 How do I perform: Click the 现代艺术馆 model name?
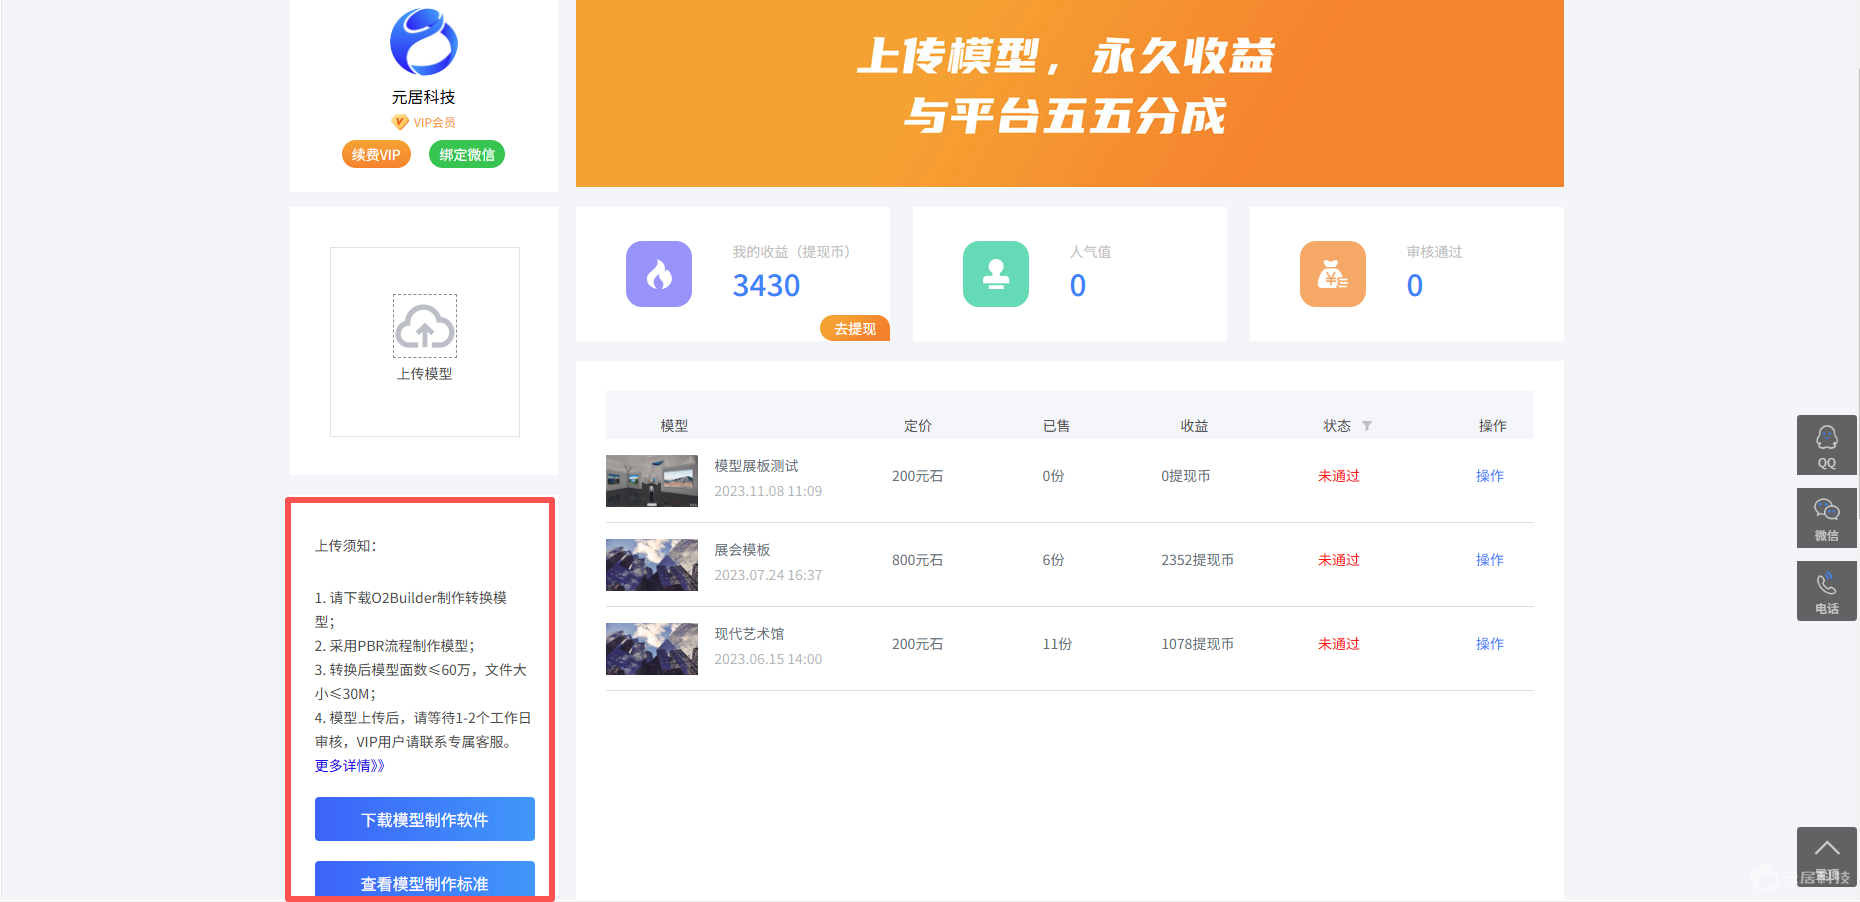coord(749,634)
